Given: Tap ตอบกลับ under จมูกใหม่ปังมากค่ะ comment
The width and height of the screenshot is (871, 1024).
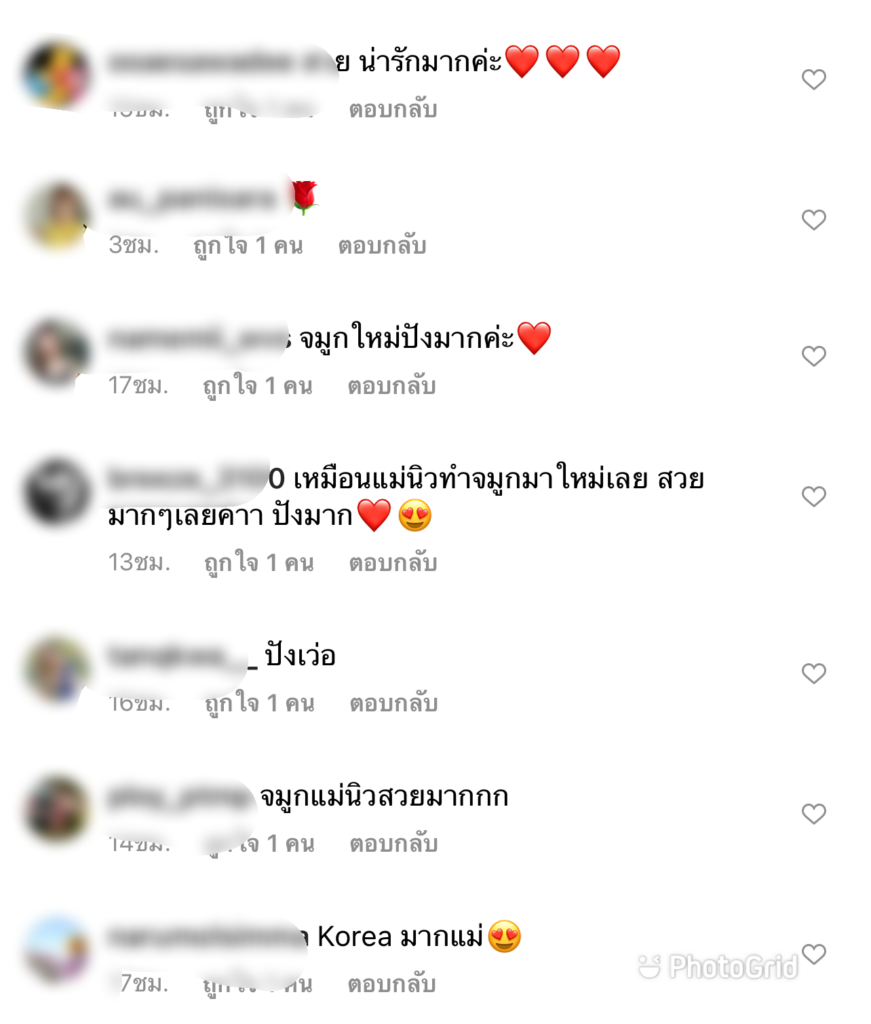Looking at the screenshot, I should tap(391, 386).
